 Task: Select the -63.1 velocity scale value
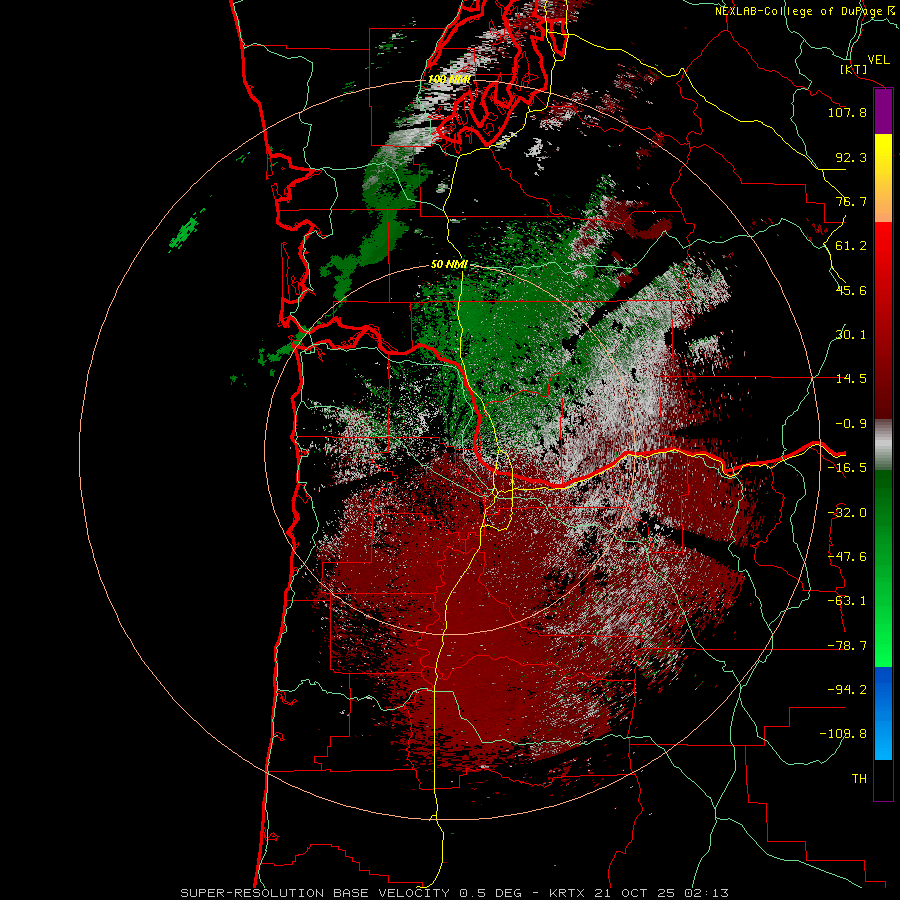tap(847, 600)
